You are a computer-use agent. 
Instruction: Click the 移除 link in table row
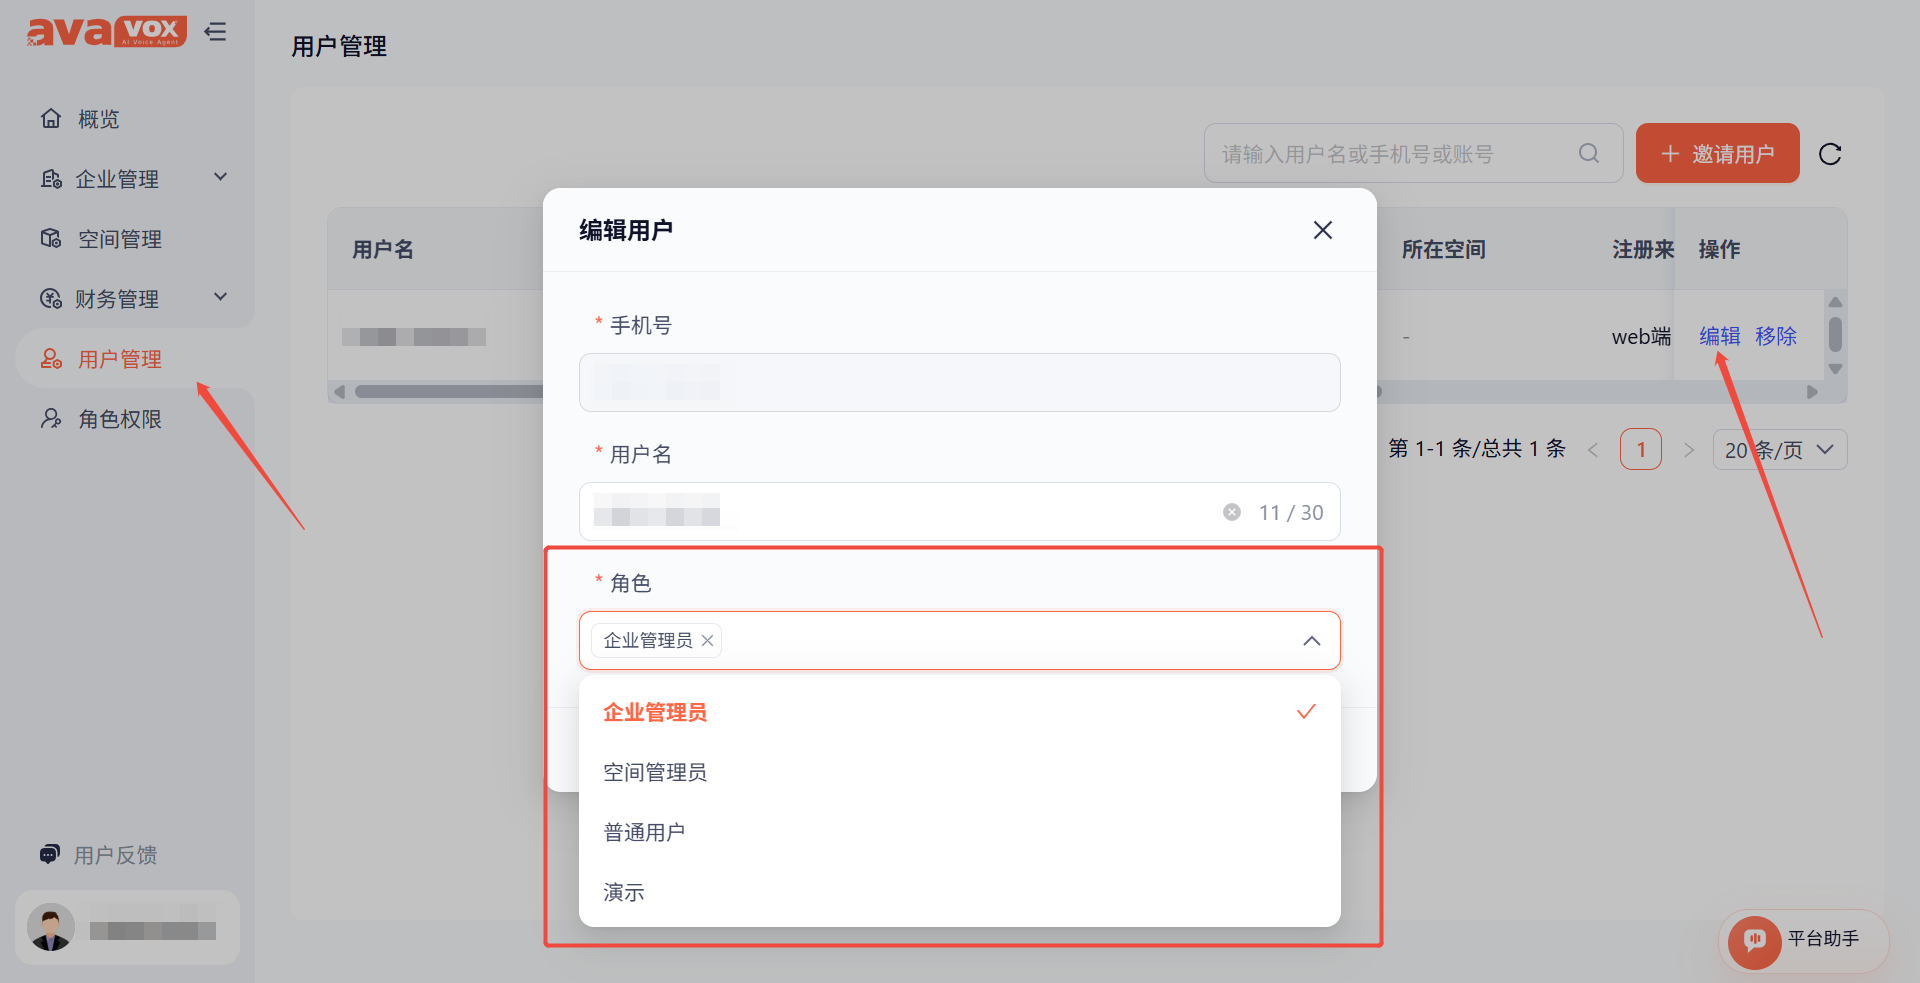1776,336
